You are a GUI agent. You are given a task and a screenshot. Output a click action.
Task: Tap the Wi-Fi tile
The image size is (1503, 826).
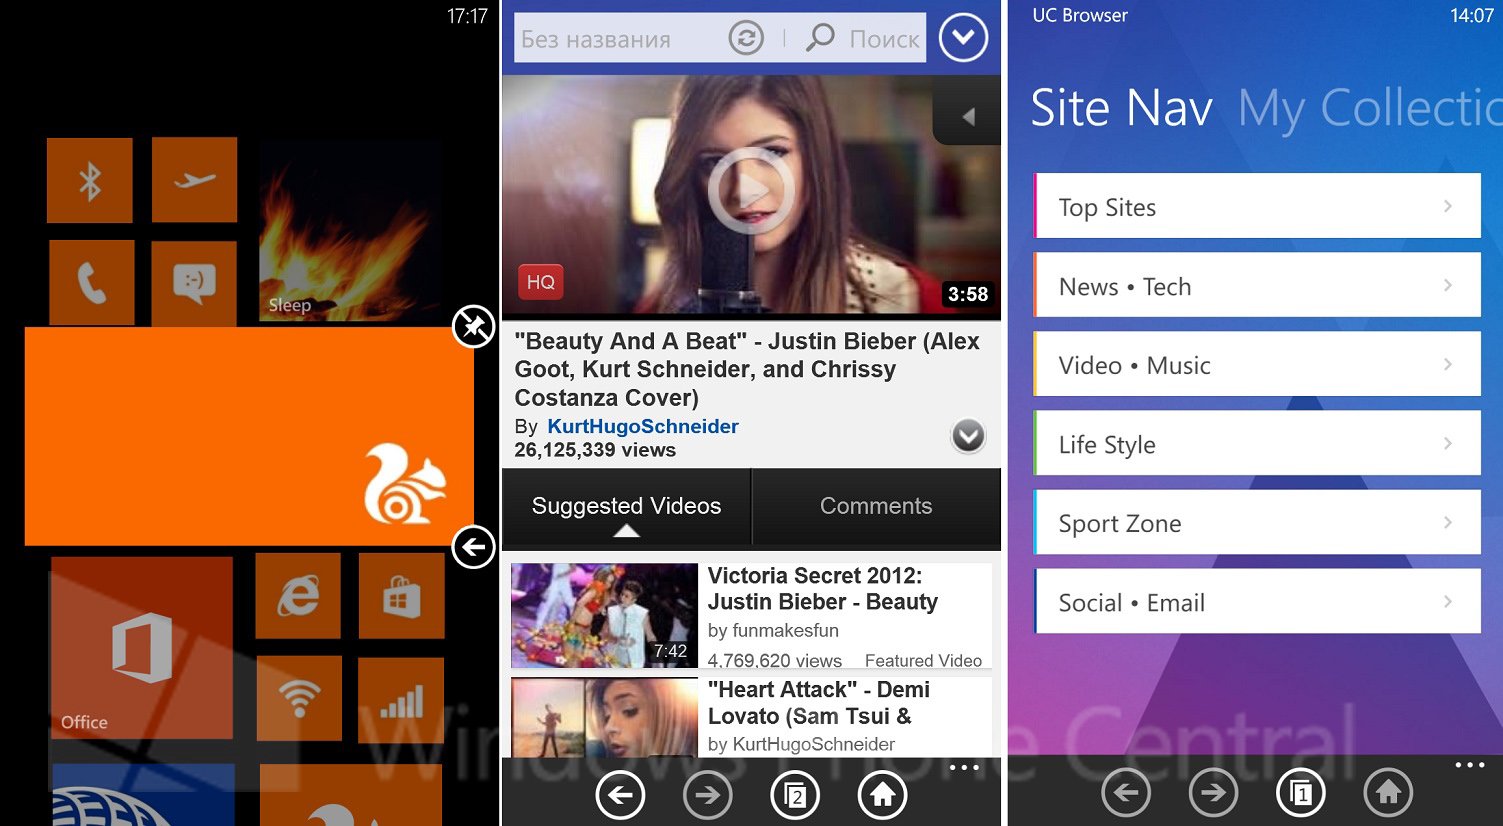pos(299,698)
